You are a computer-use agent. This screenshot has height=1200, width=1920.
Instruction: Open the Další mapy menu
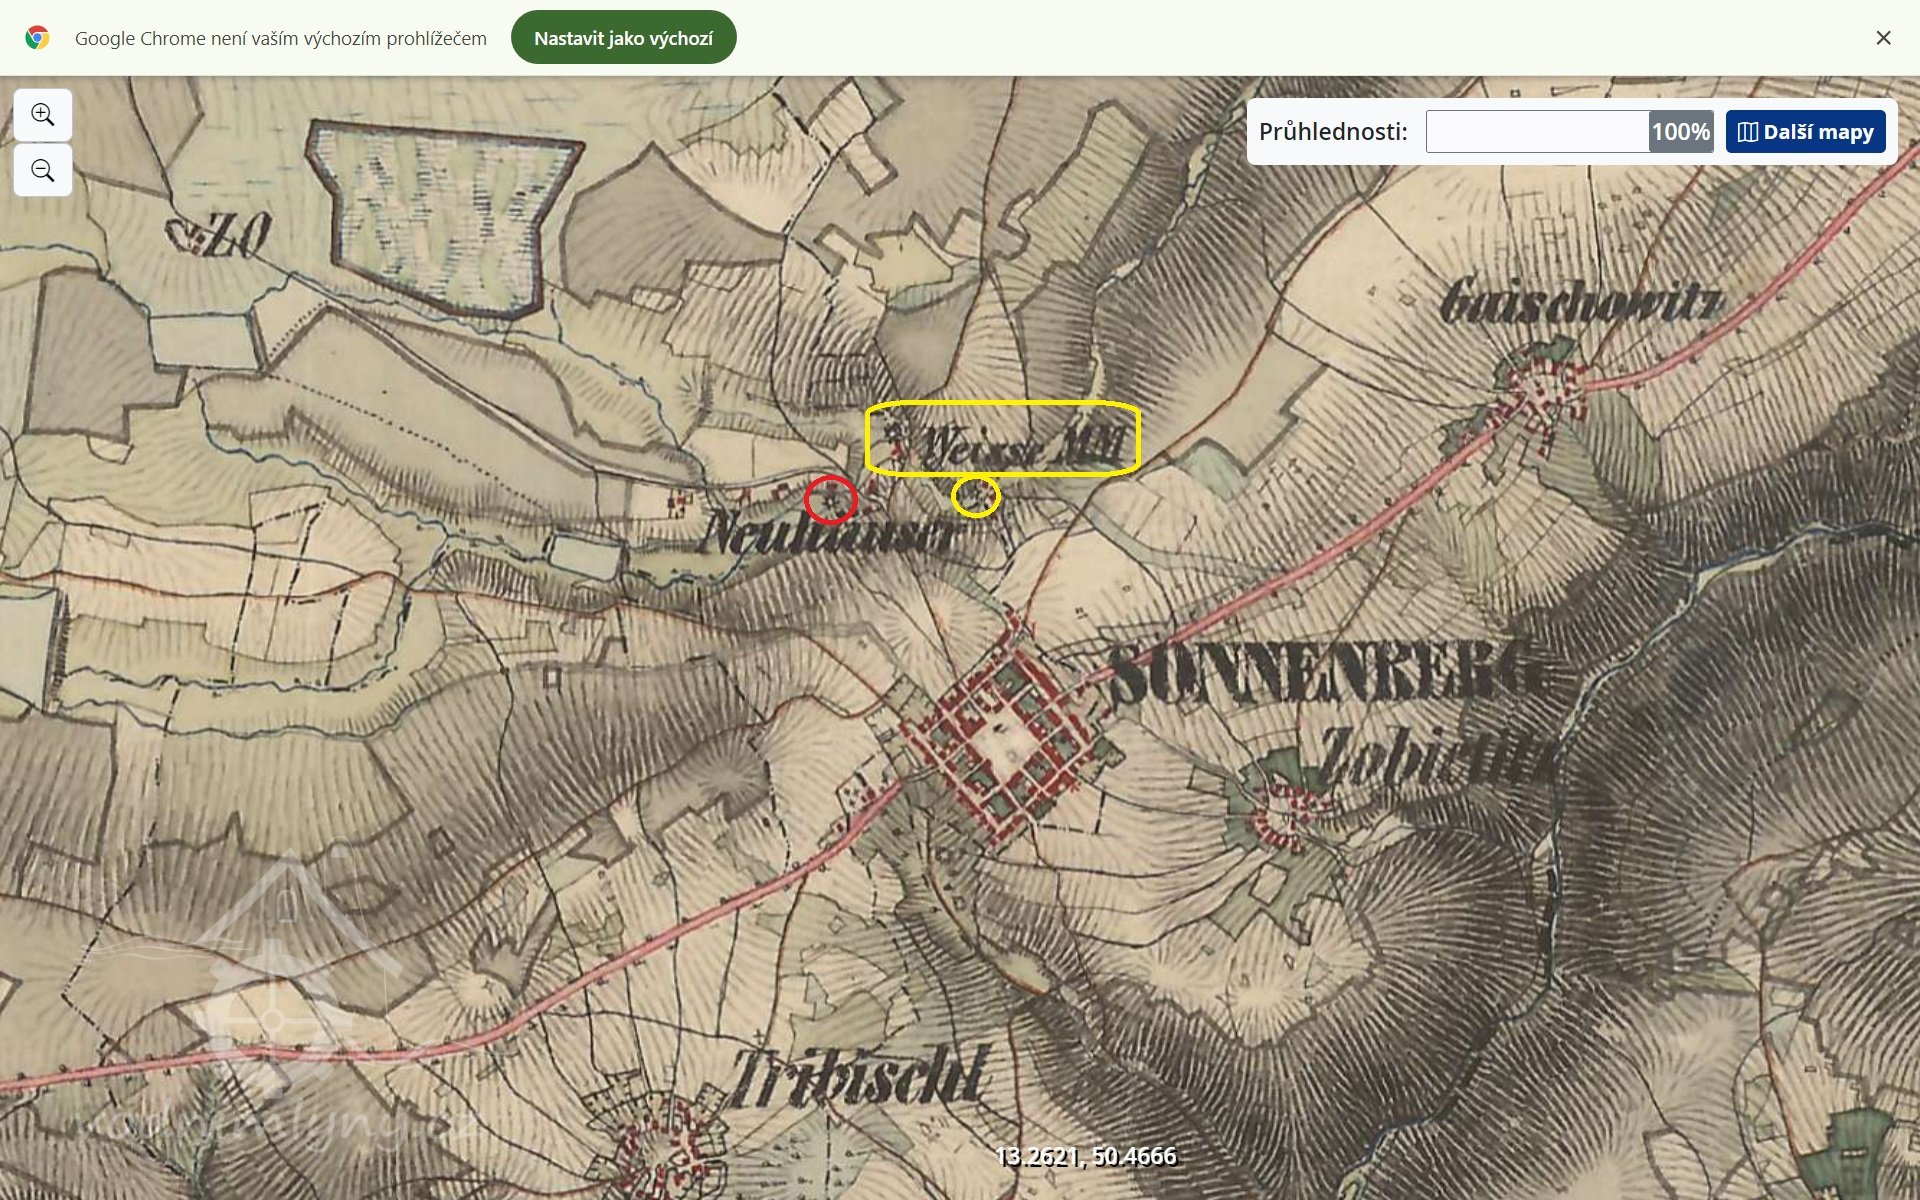[x=1805, y=132]
